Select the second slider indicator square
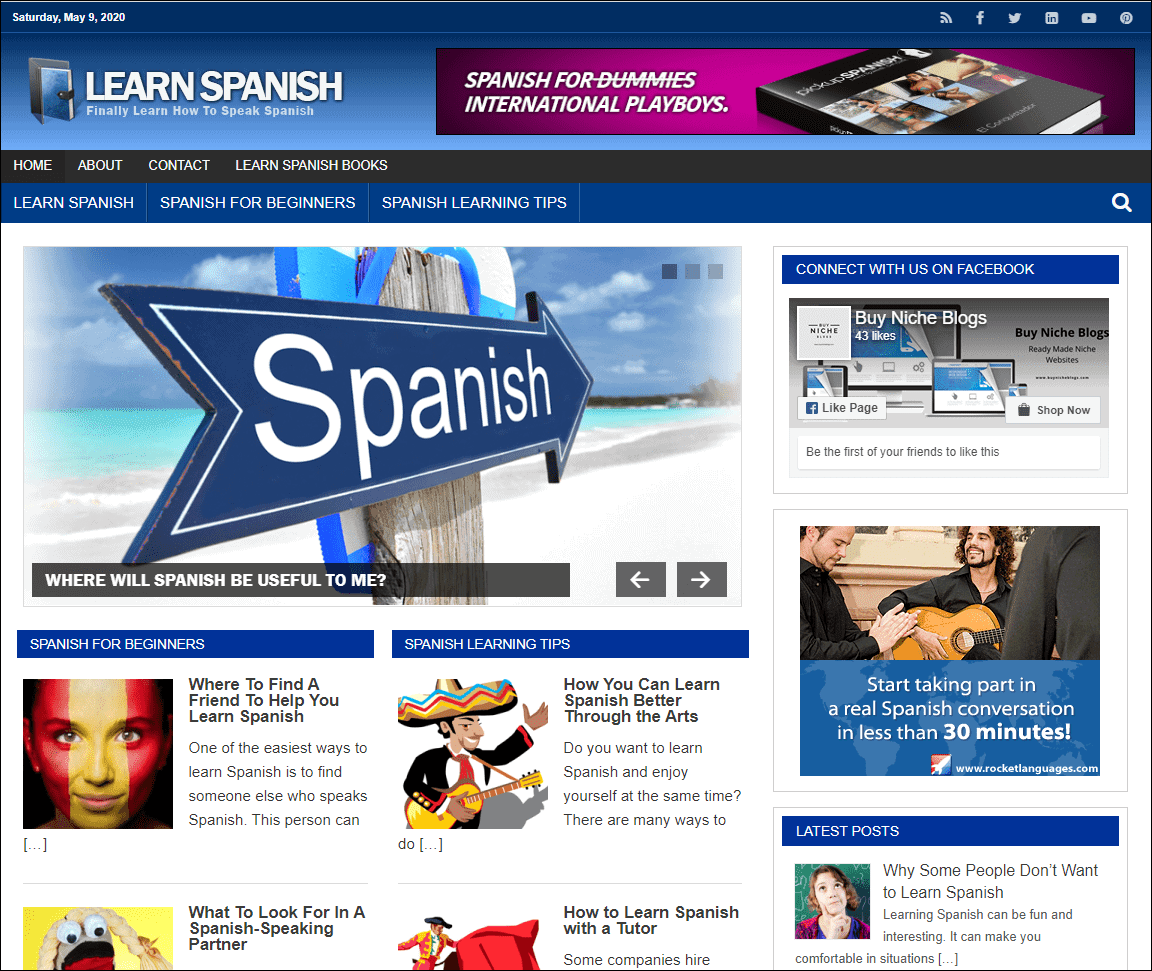Screen dimensions: 1152x971 [x=692, y=271]
